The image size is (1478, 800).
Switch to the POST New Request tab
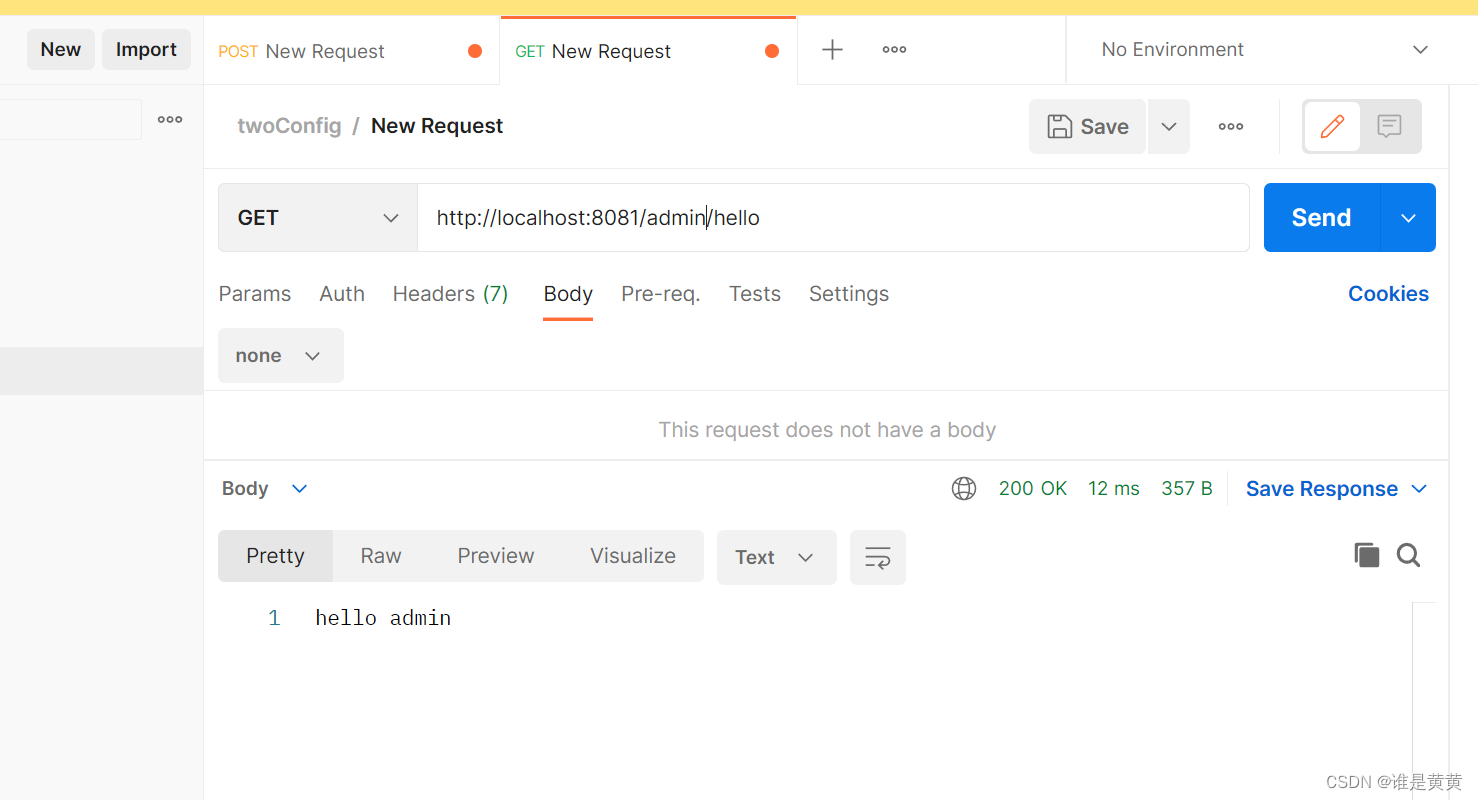pos(350,51)
